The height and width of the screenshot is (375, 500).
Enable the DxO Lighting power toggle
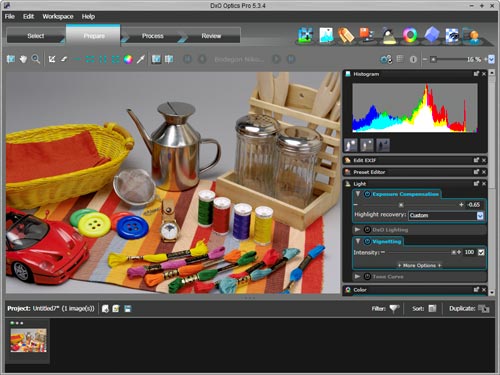tap(367, 230)
